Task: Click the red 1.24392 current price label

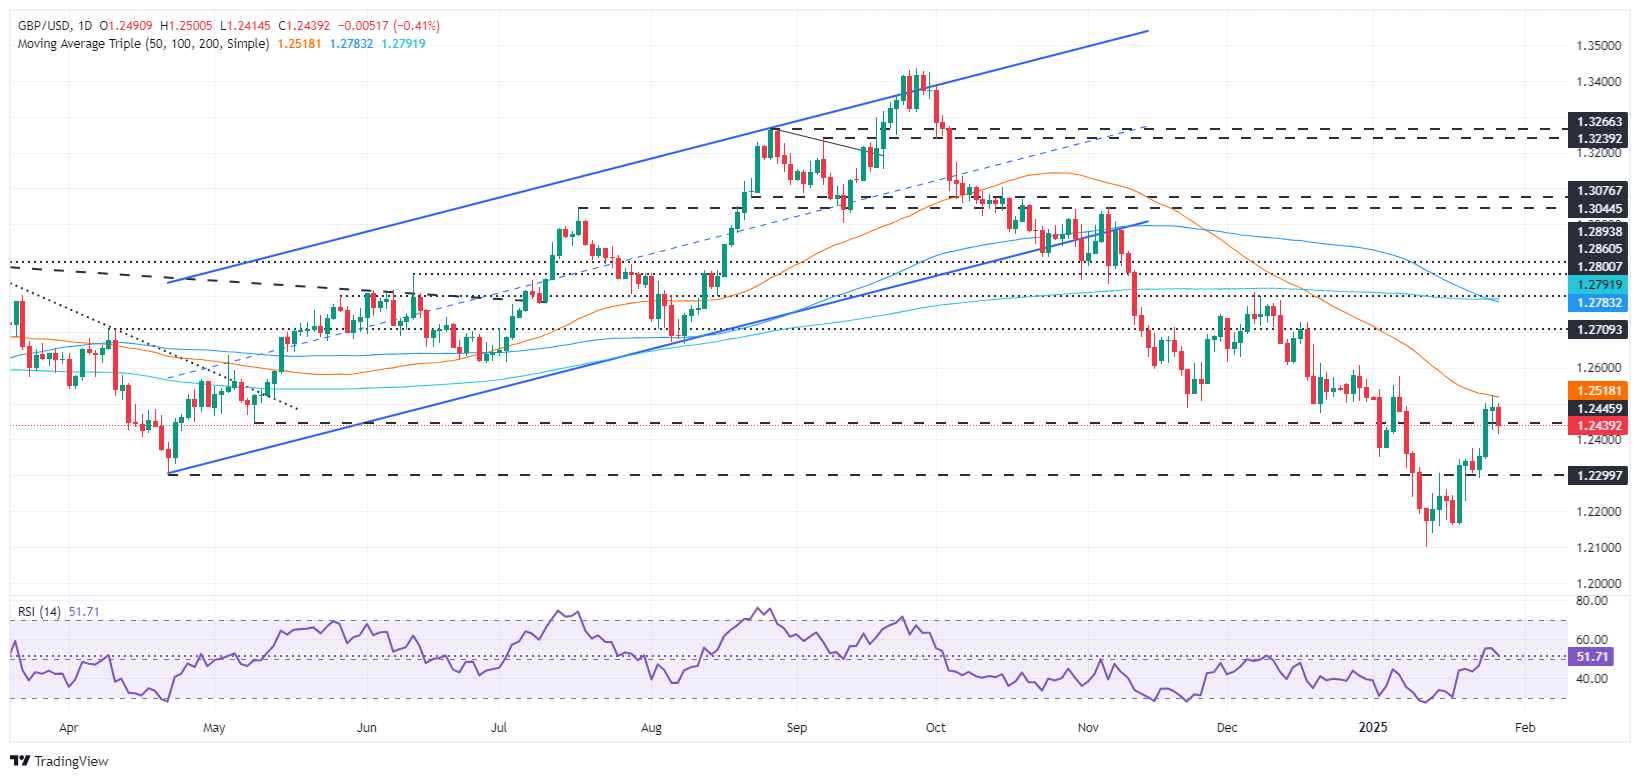Action: 1600,426
